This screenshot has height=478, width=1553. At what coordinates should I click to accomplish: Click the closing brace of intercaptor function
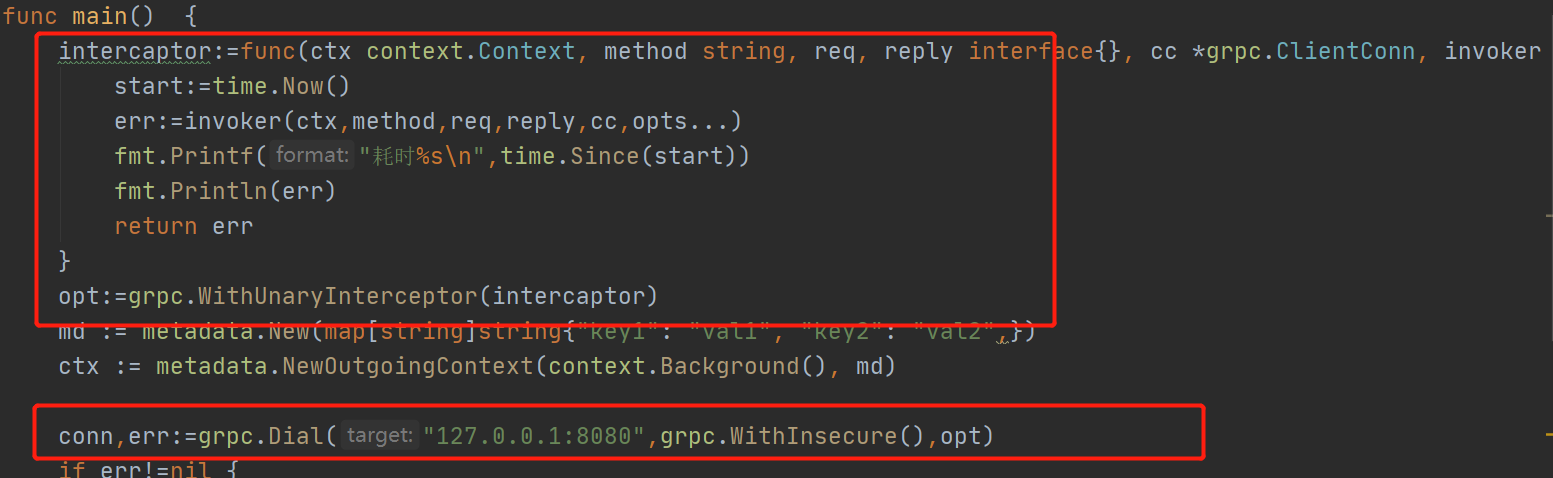coord(65,261)
